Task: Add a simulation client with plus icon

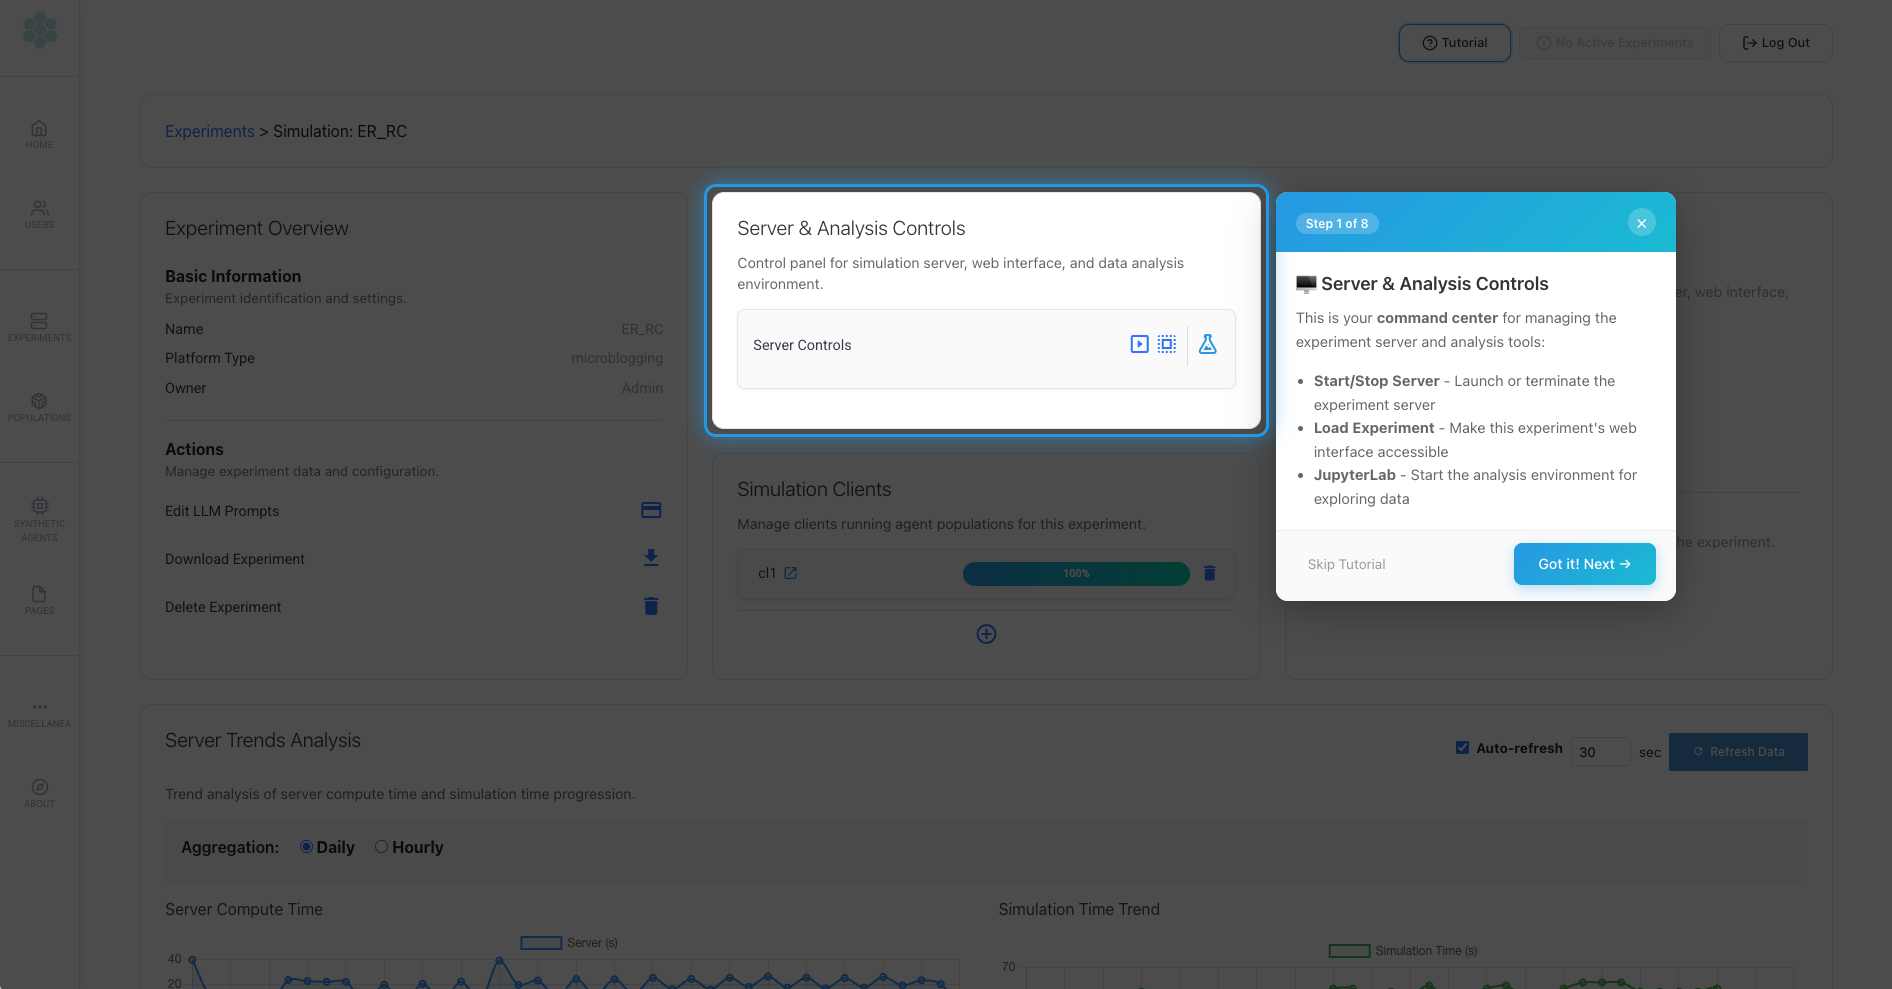Action: tap(986, 633)
